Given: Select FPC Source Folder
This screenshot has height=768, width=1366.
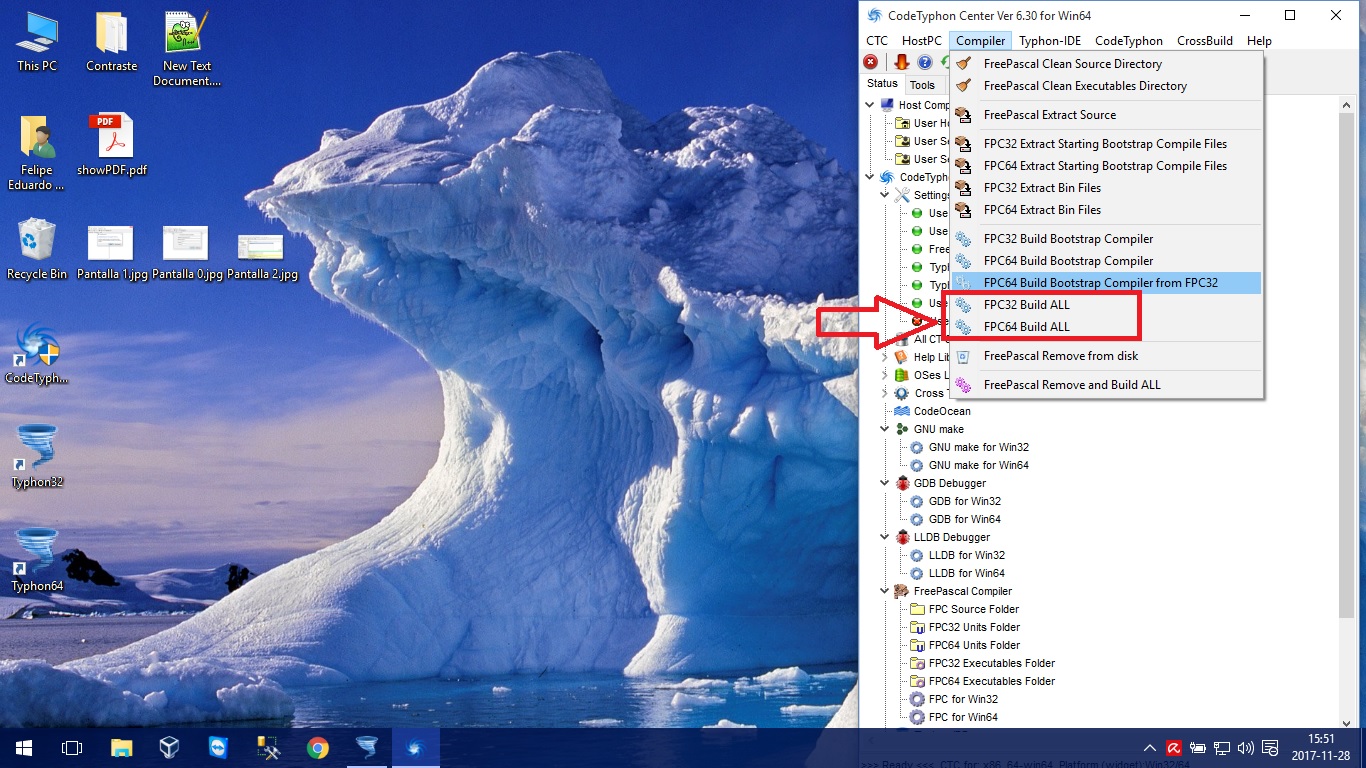Looking at the screenshot, I should pos(973,609).
